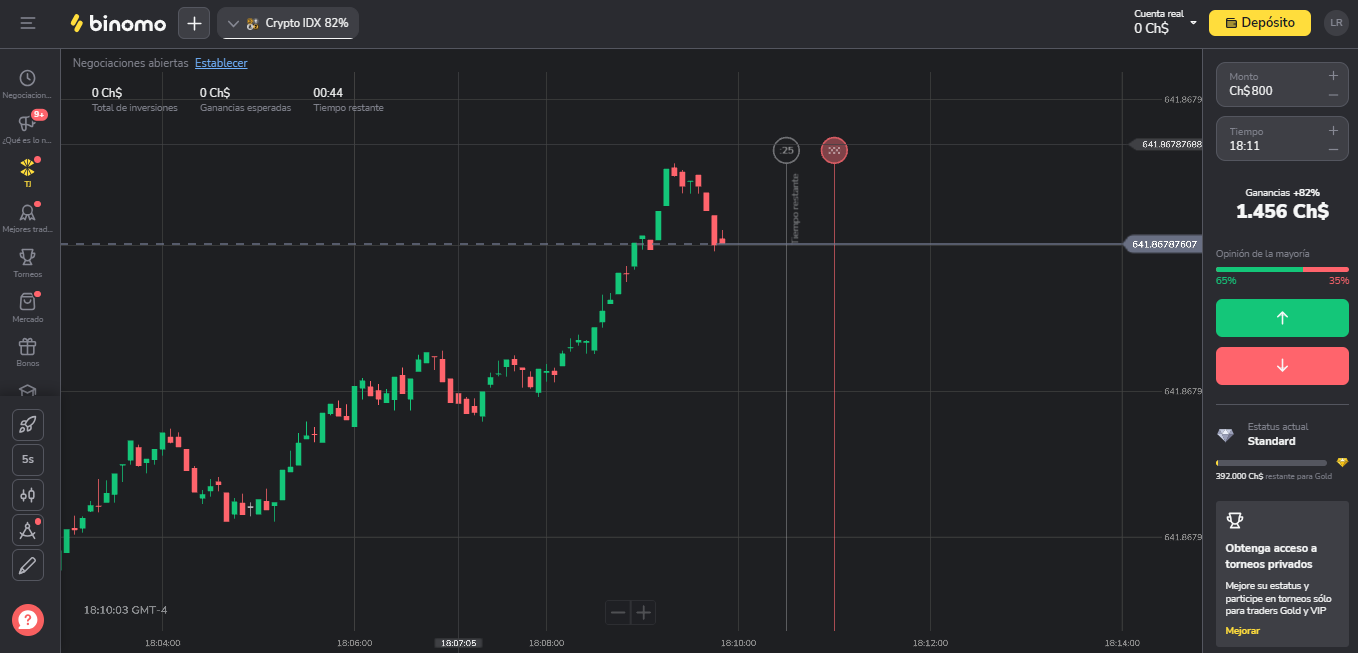Place a down trade with red arrow
The width and height of the screenshot is (1358, 653).
coord(1282,366)
